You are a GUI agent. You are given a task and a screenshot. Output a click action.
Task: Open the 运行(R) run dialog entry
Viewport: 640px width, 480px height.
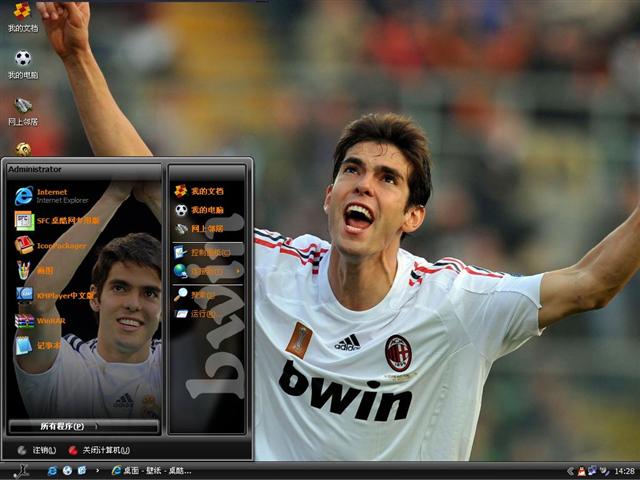coord(195,313)
